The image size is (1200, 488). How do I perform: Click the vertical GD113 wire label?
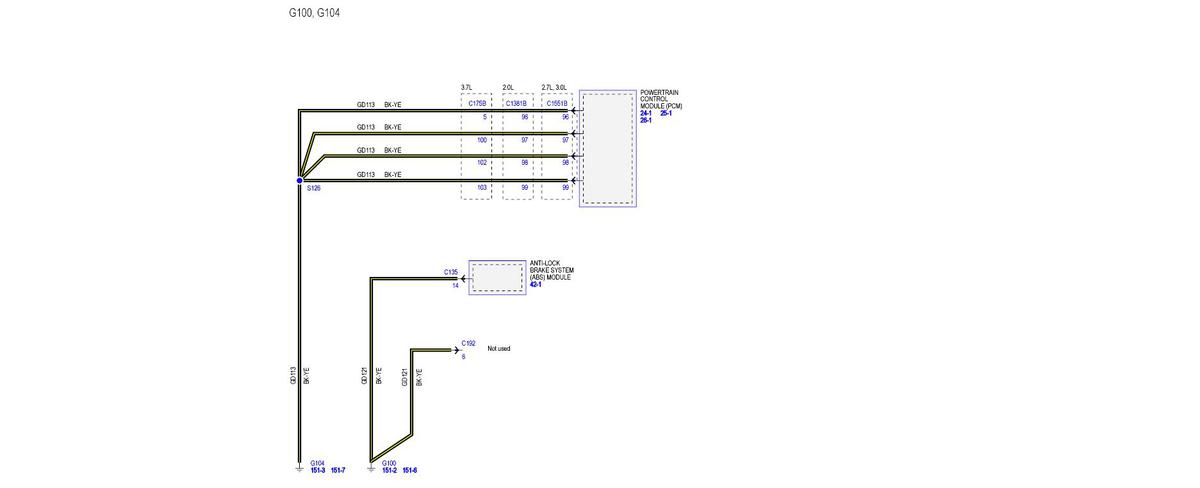pyautogui.click(x=293, y=376)
